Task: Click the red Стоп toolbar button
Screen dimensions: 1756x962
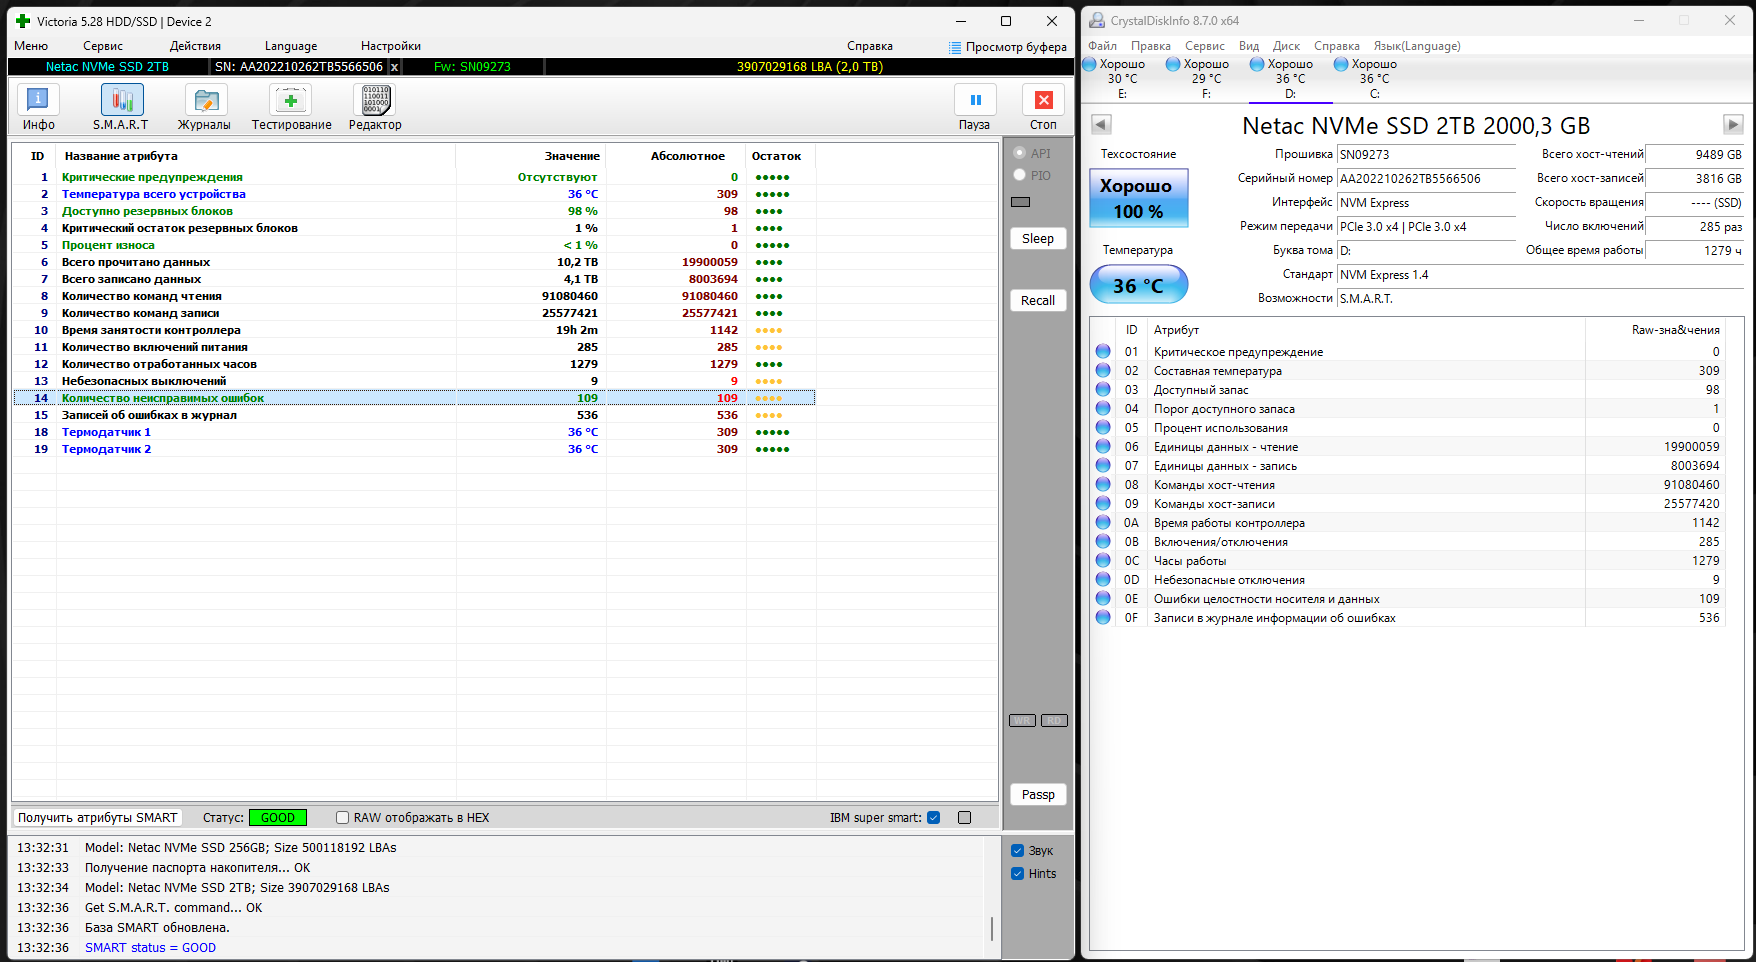Action: point(1043,107)
